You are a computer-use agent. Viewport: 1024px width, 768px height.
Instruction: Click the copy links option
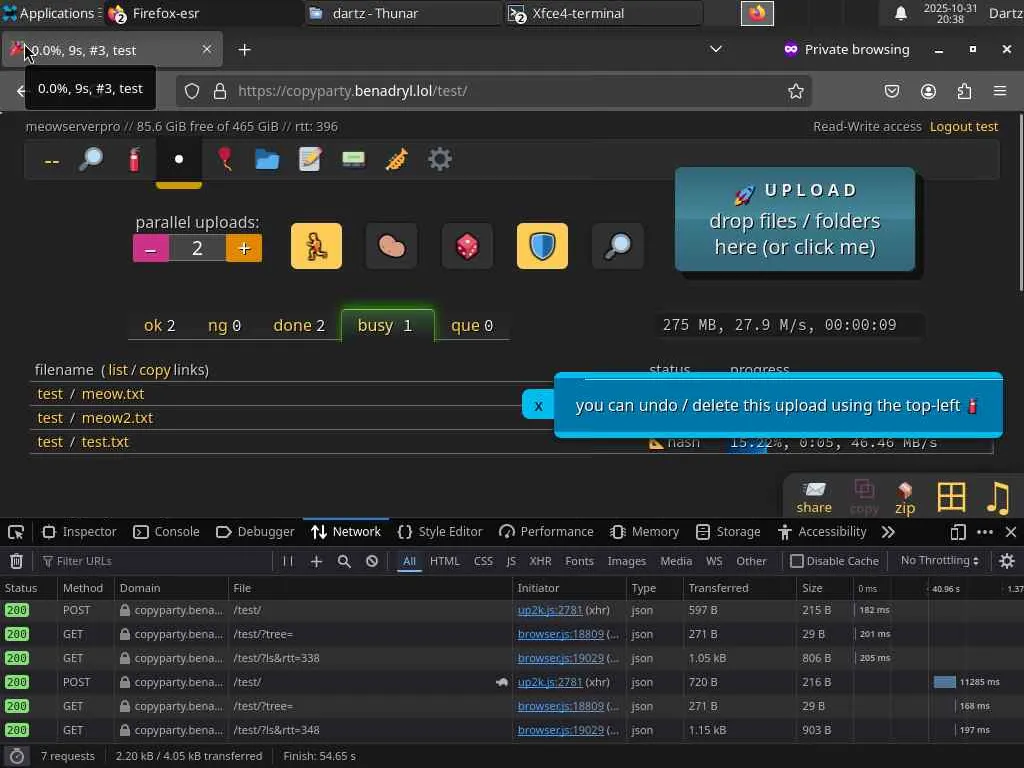tap(155, 370)
